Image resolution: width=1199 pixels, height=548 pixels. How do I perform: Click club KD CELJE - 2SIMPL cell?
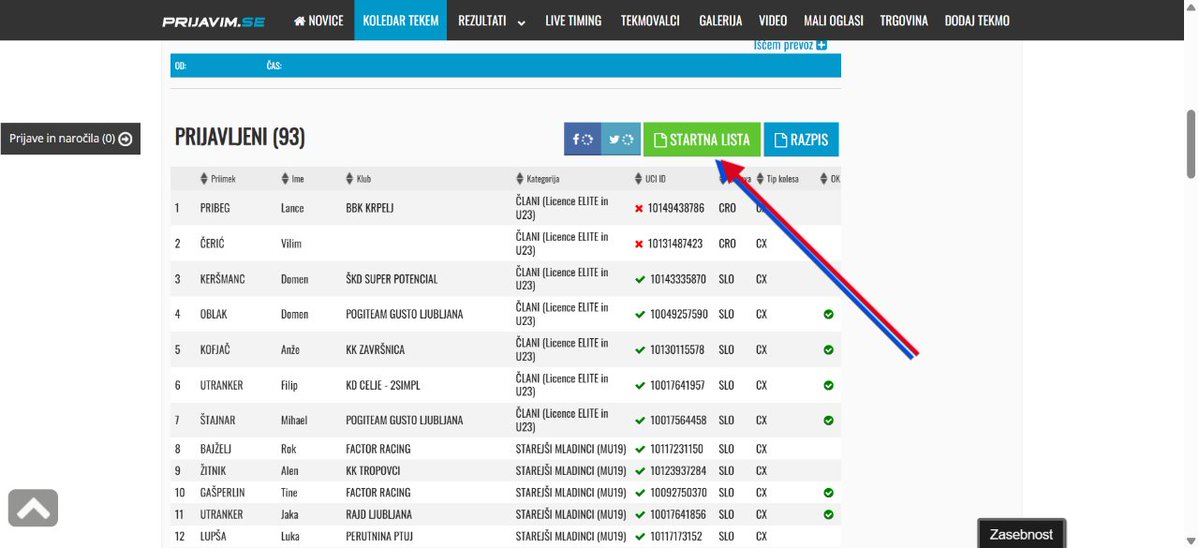pos(383,385)
